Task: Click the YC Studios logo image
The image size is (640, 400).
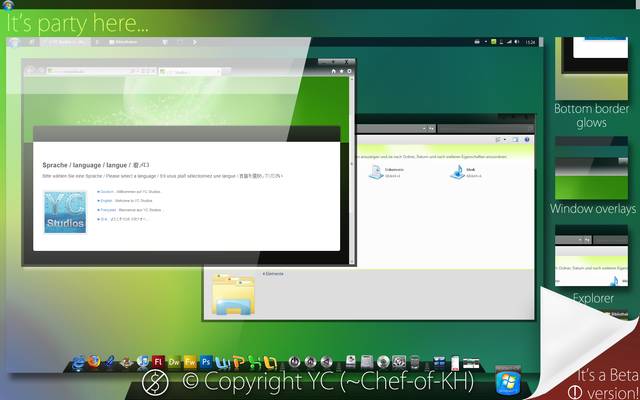Action: click(65, 213)
